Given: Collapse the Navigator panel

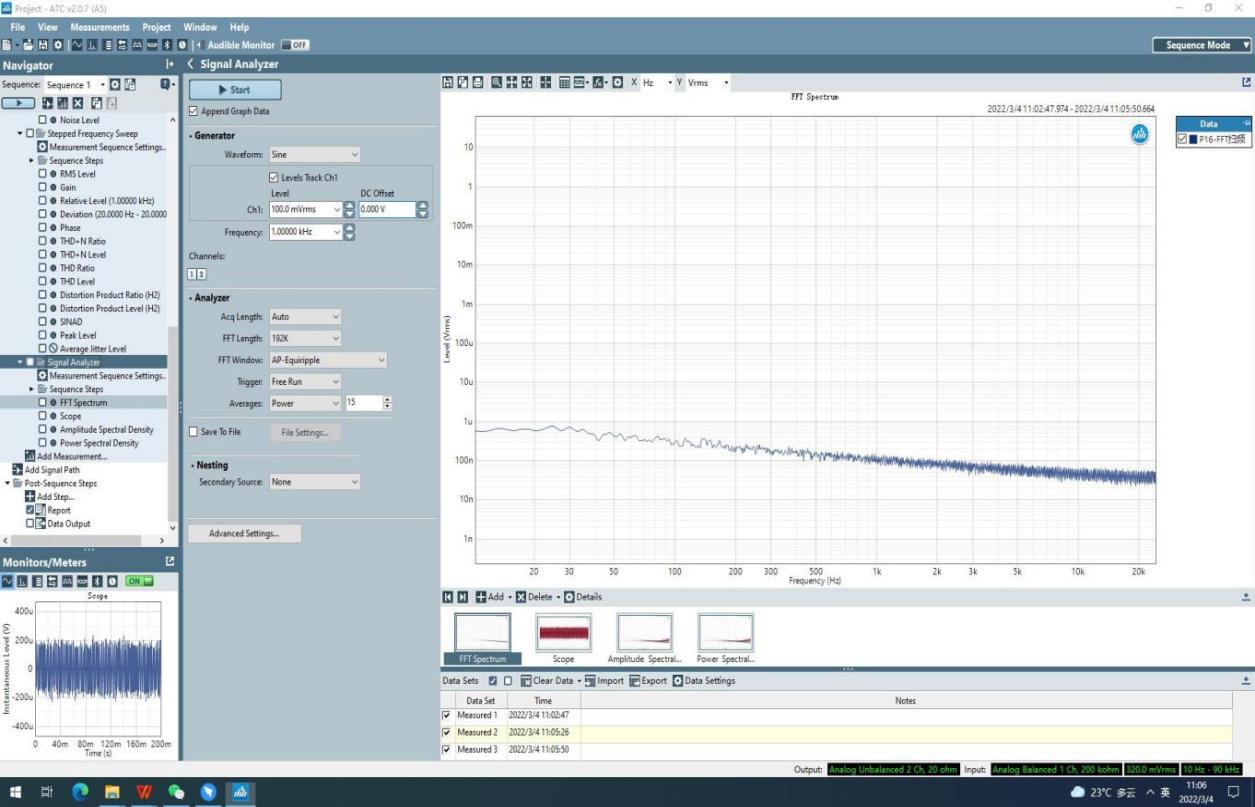Looking at the screenshot, I should click(169, 65).
